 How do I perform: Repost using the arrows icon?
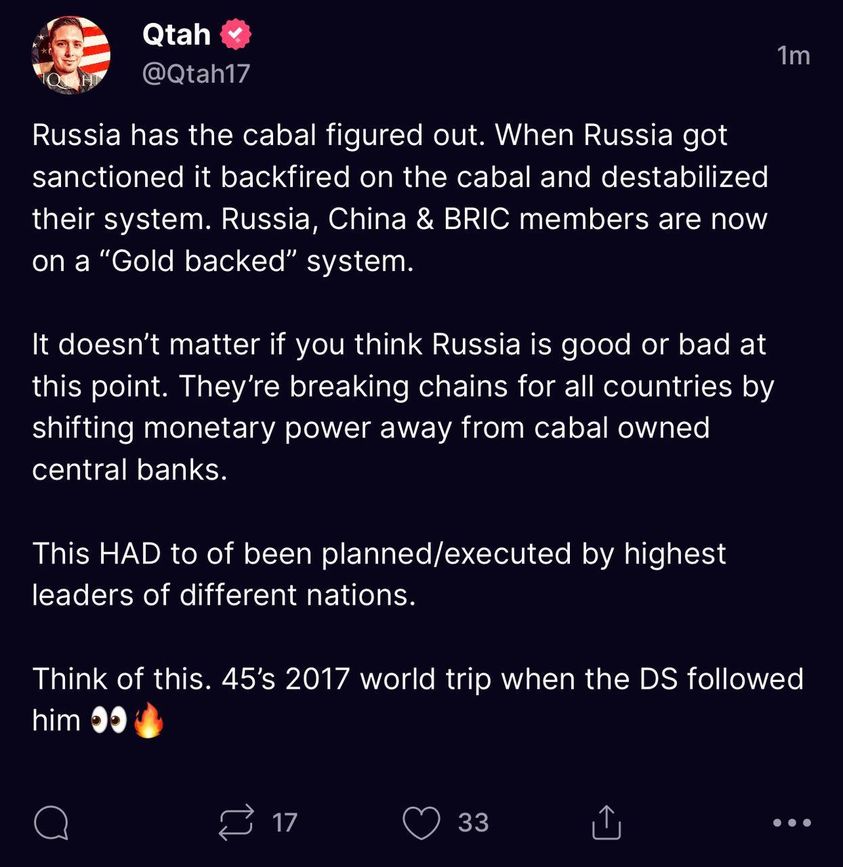(239, 823)
